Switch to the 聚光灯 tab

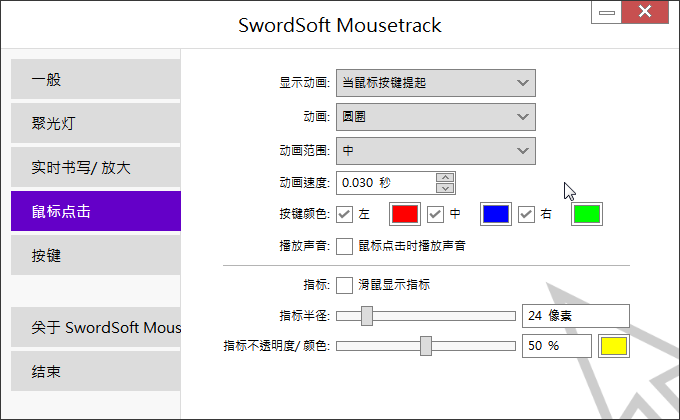tap(95, 123)
